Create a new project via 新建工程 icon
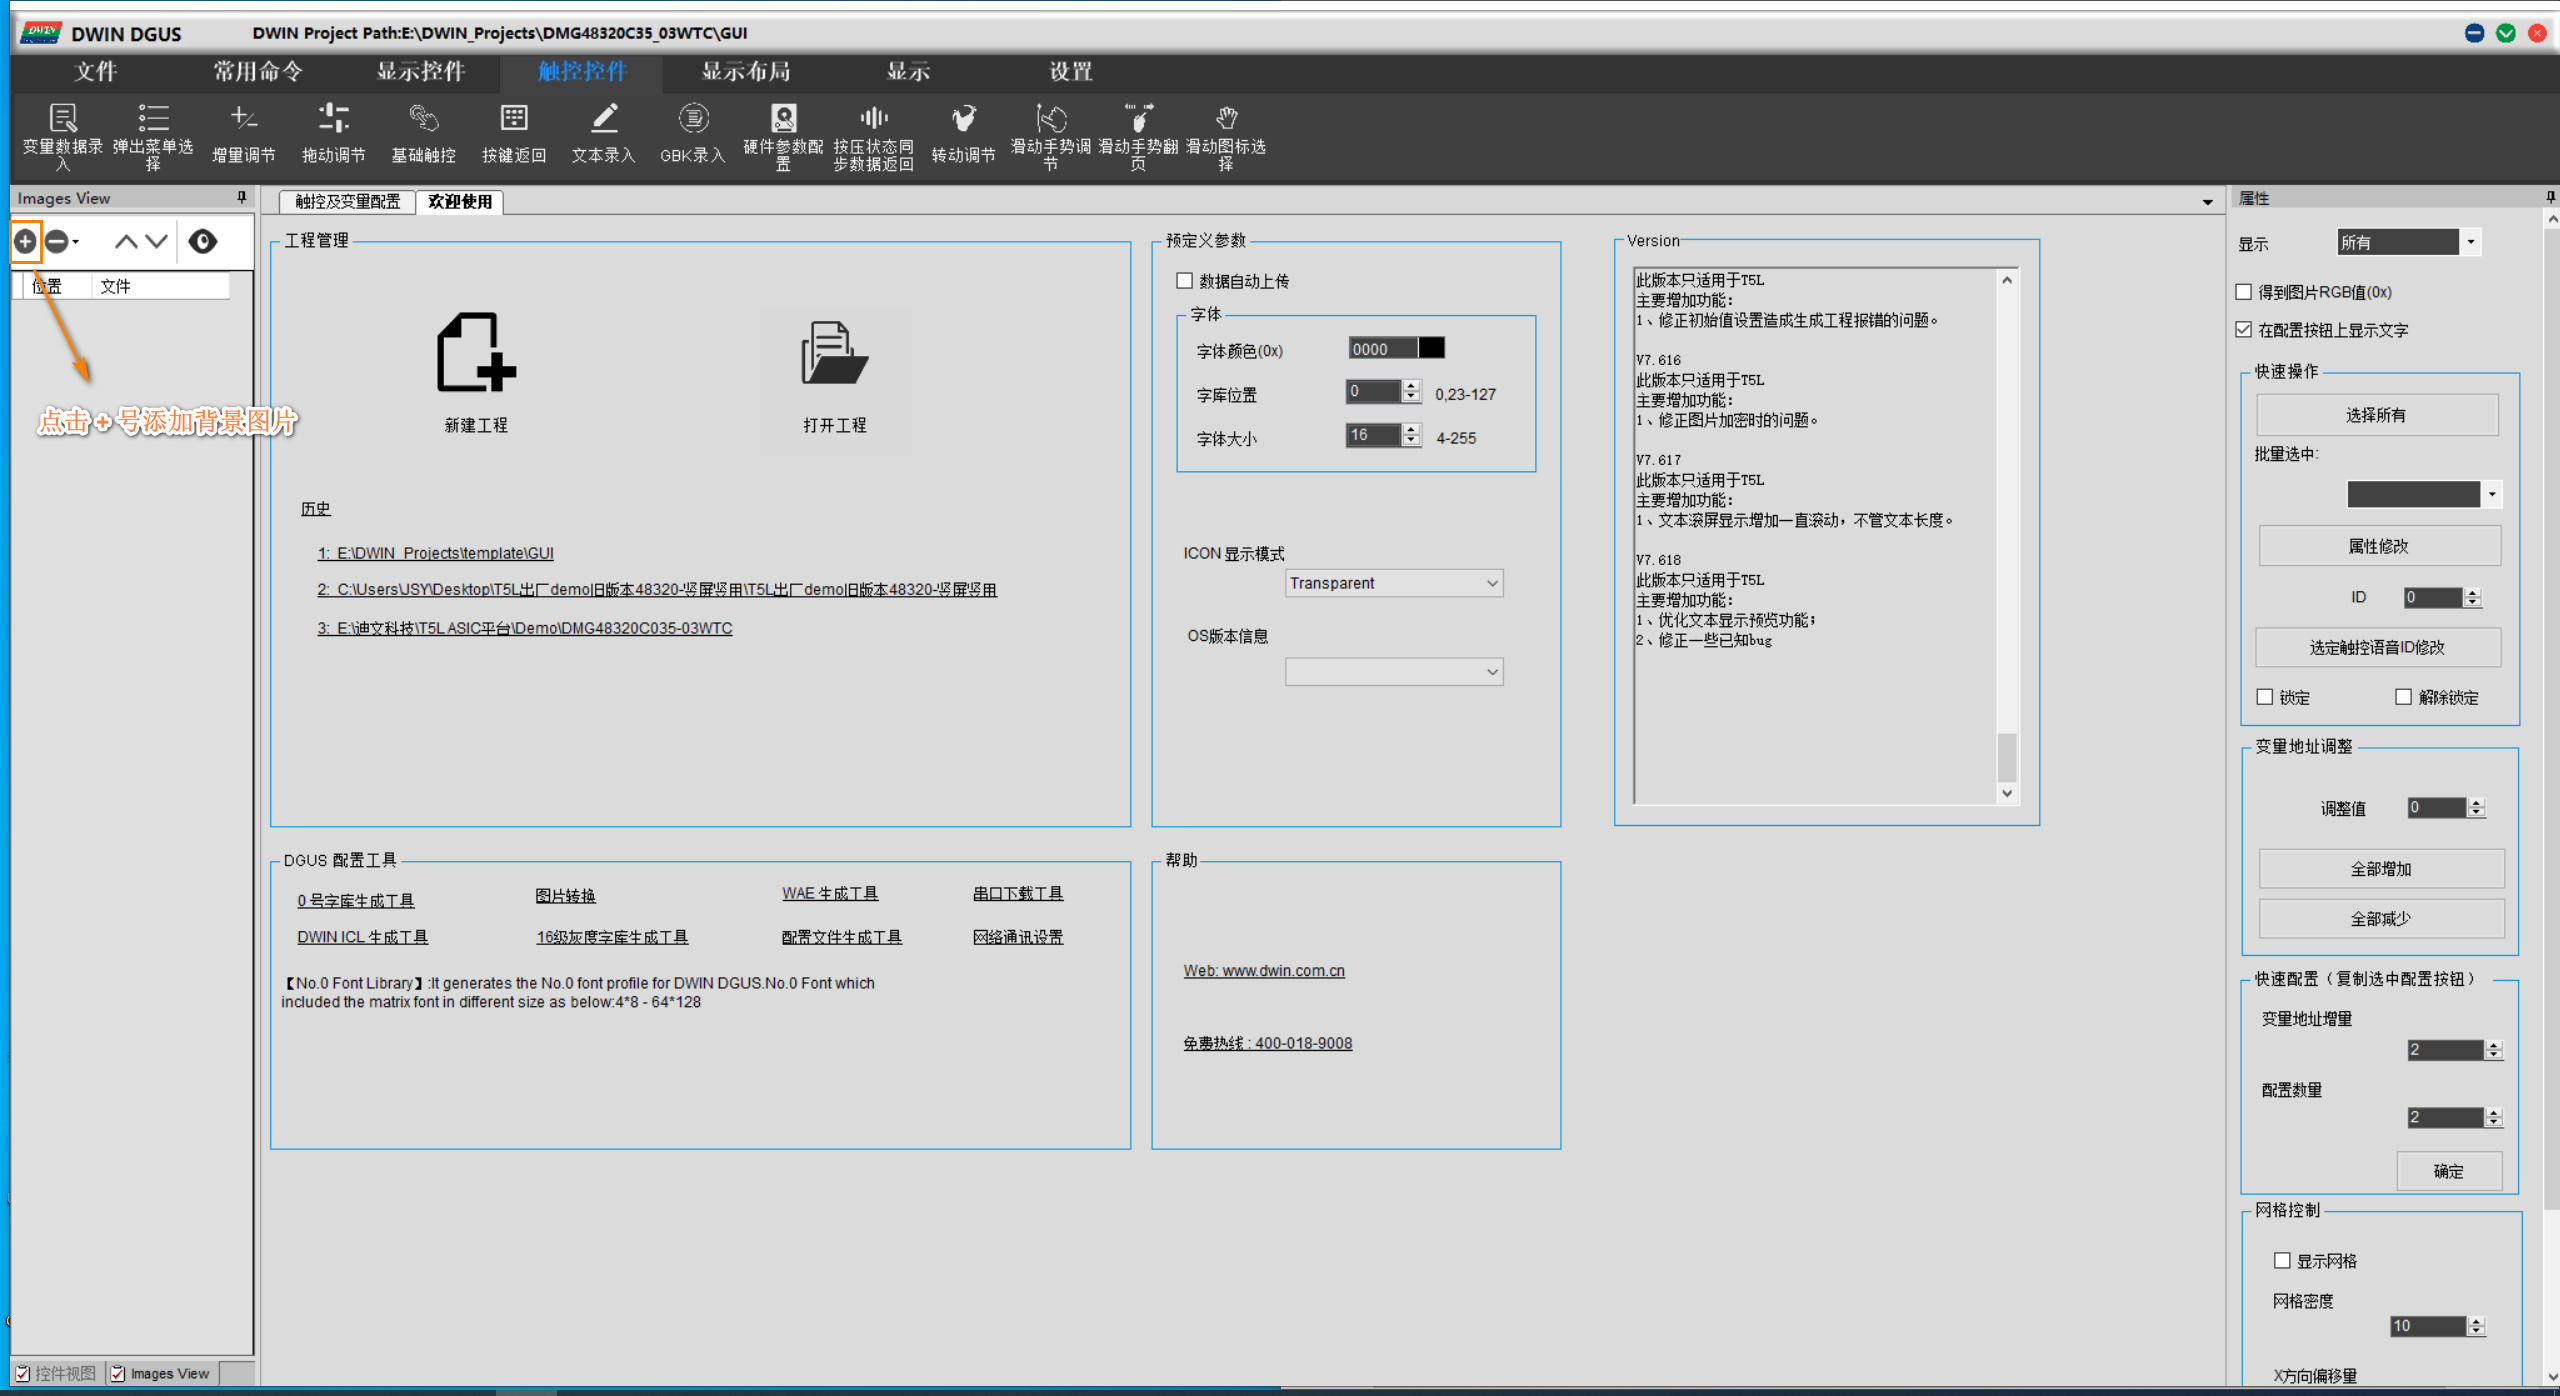 [475, 353]
